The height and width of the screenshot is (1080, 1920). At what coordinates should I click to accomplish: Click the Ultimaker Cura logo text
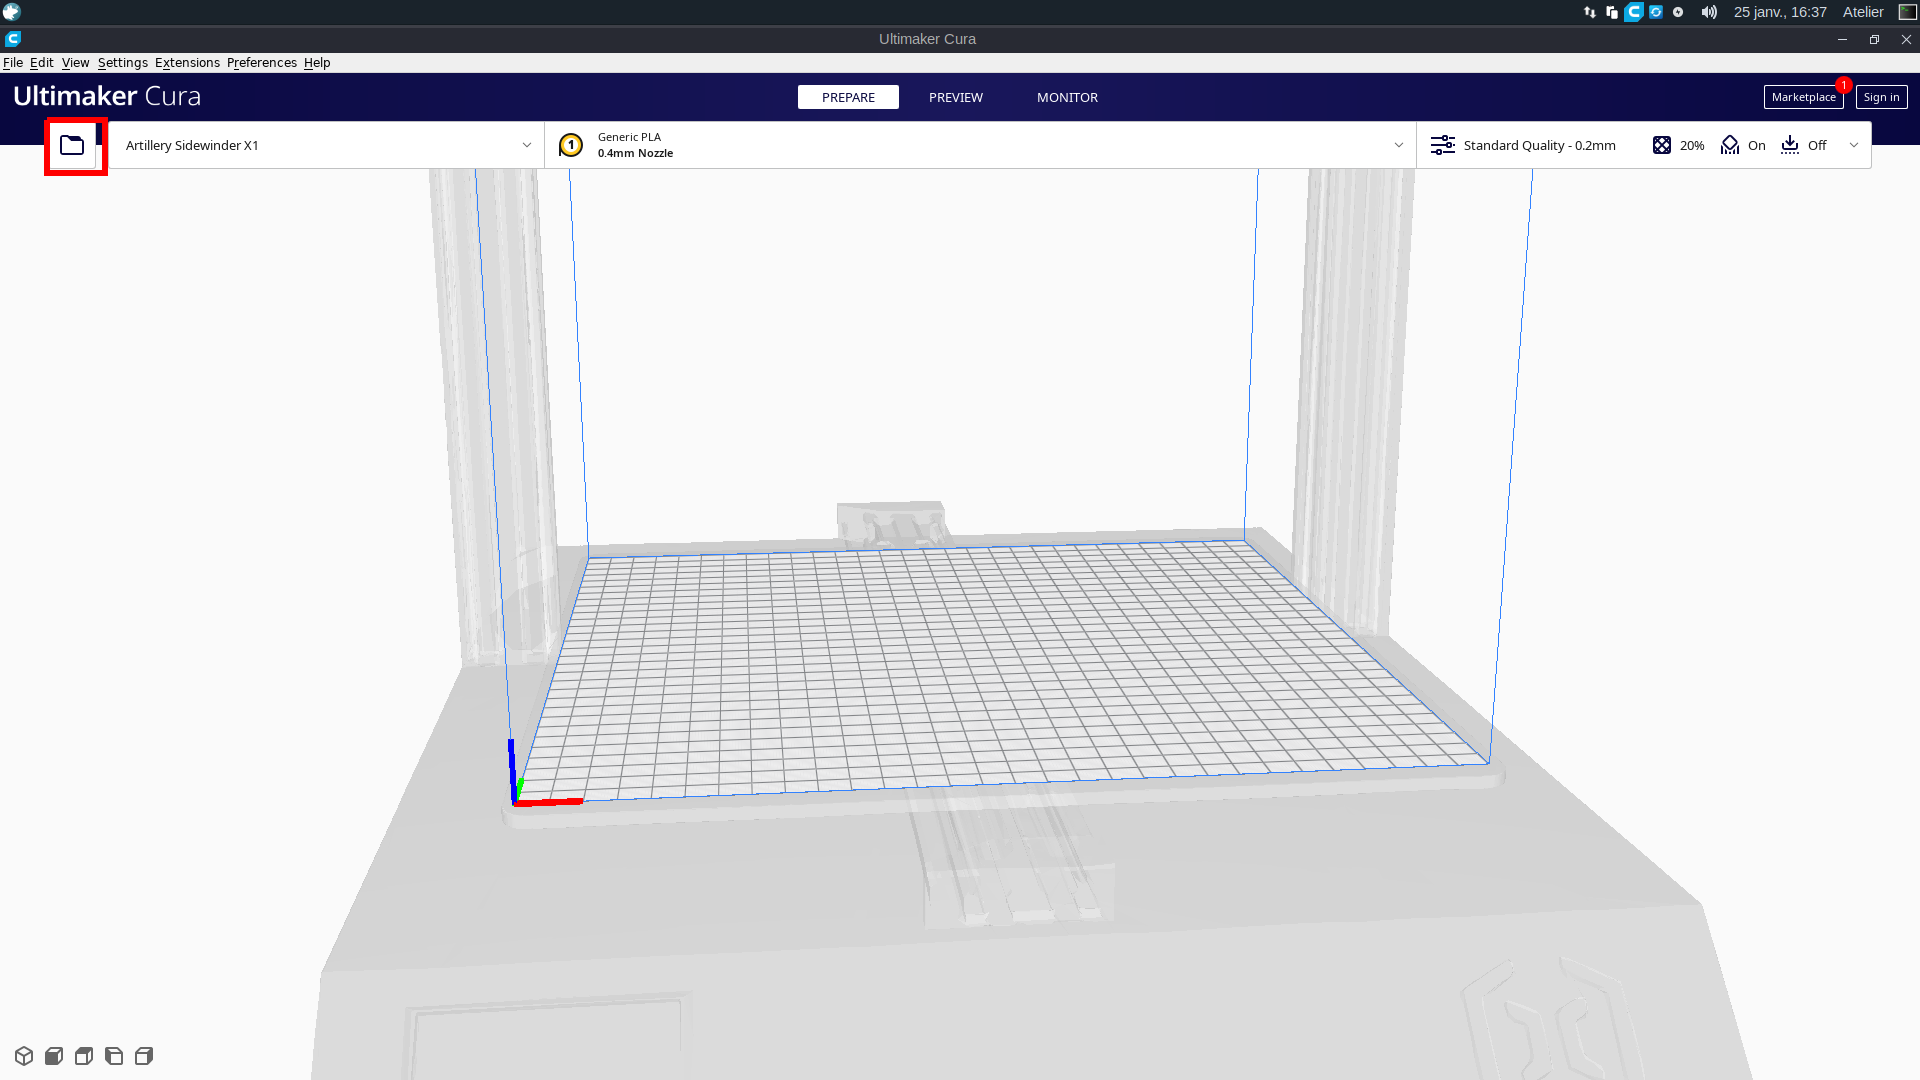point(107,96)
